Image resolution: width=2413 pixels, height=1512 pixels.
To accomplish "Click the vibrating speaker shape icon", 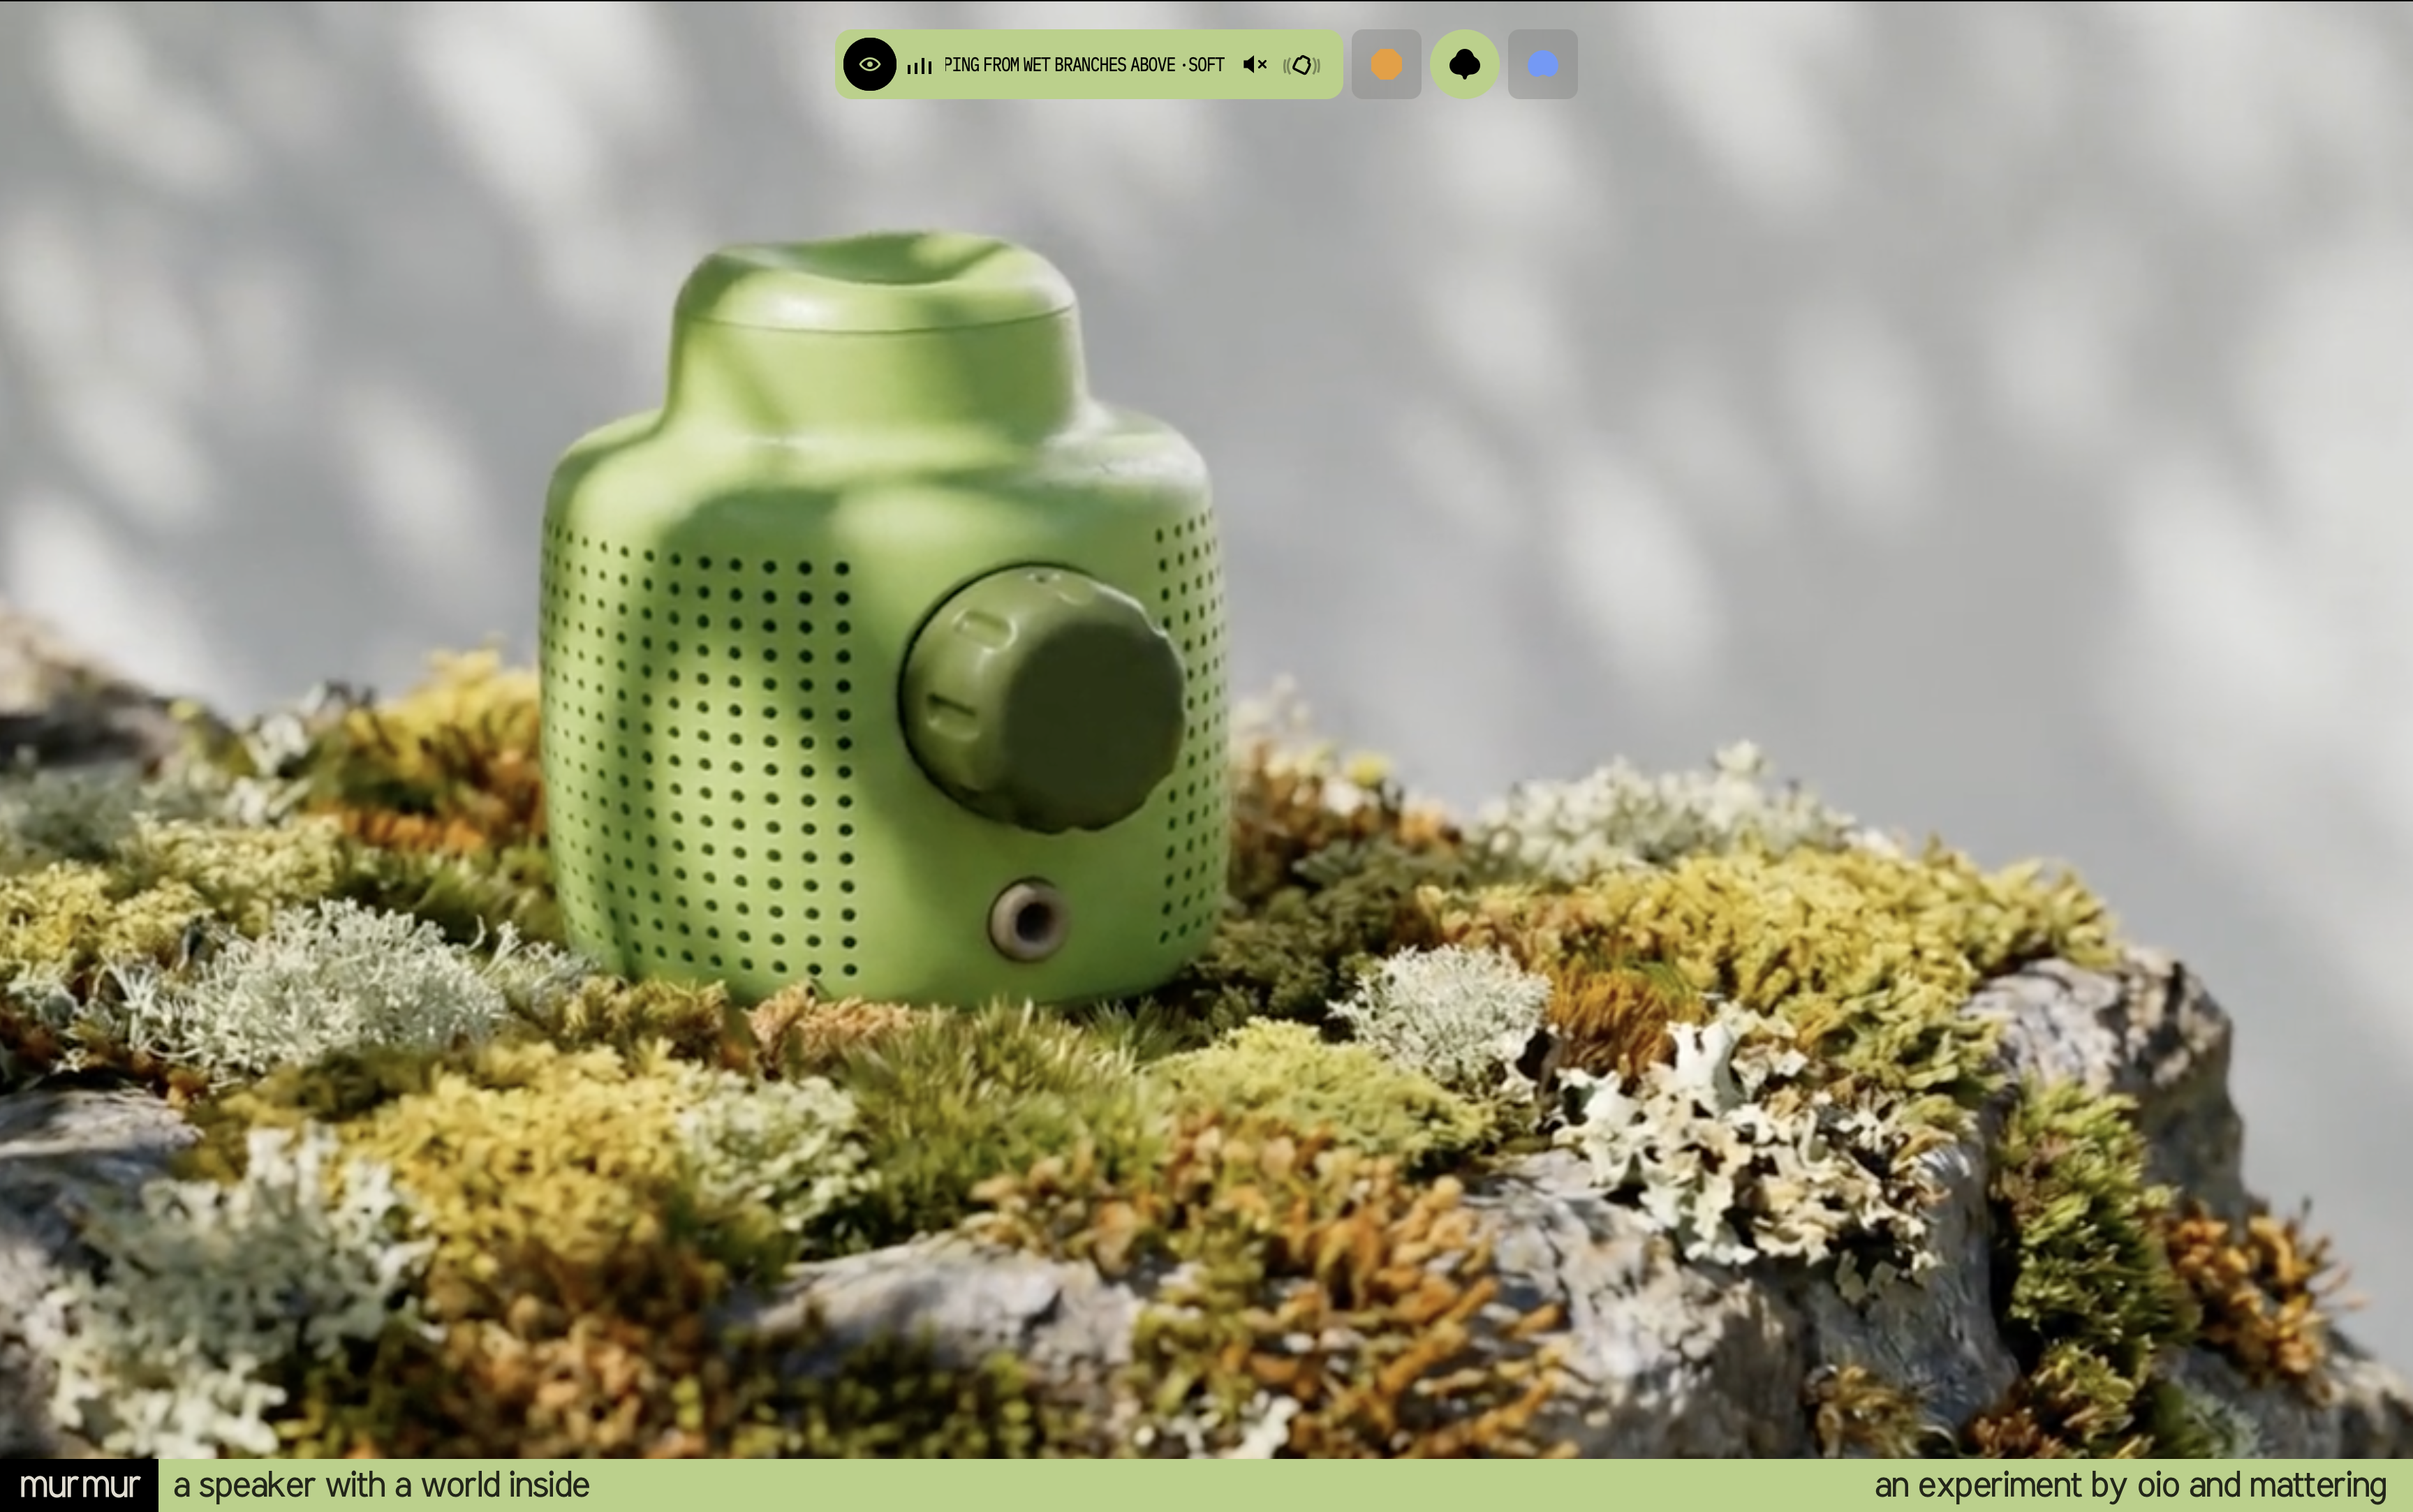I will (1301, 65).
